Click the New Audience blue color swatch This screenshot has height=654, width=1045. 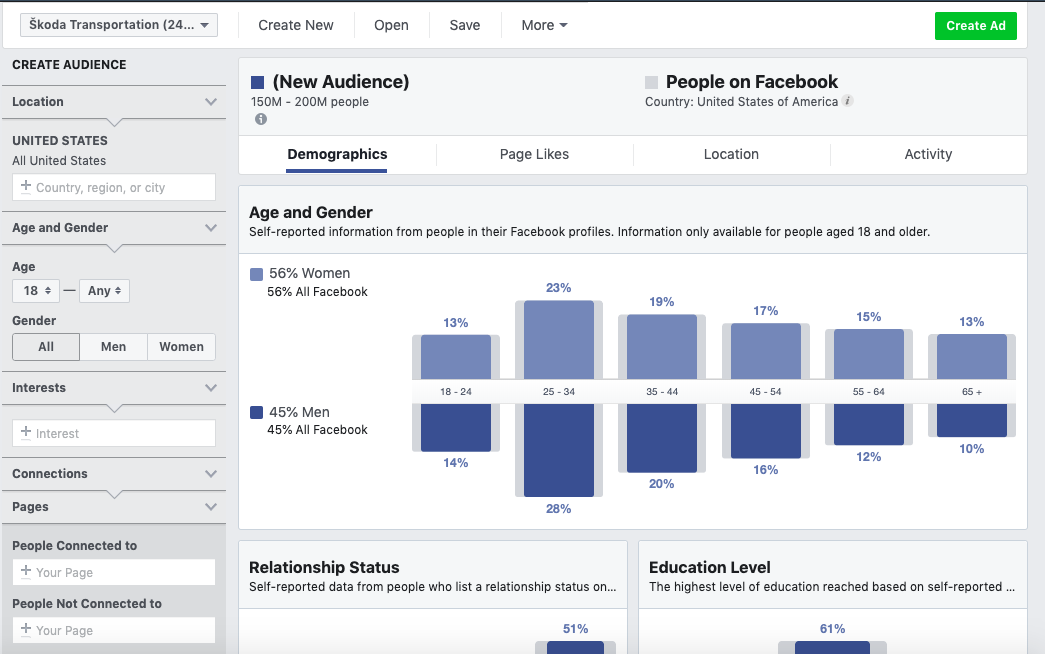tap(257, 83)
